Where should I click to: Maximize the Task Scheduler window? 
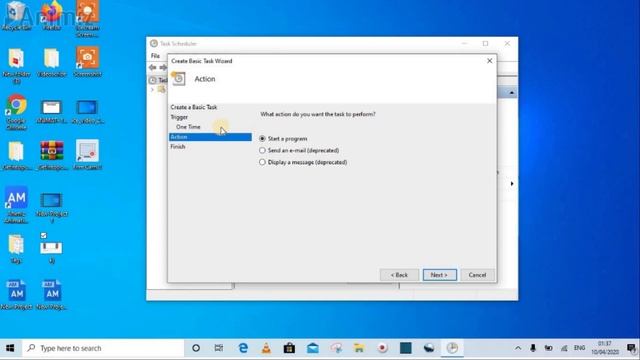(x=485, y=44)
